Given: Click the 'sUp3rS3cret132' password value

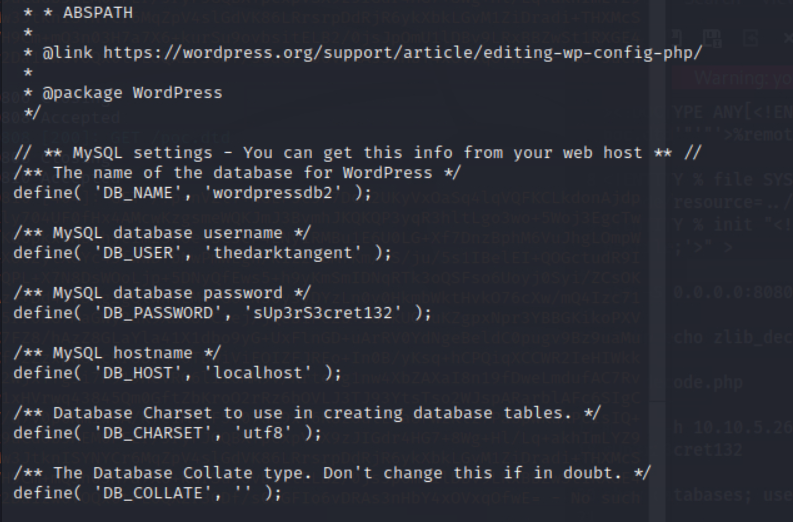Looking at the screenshot, I should (323, 313).
